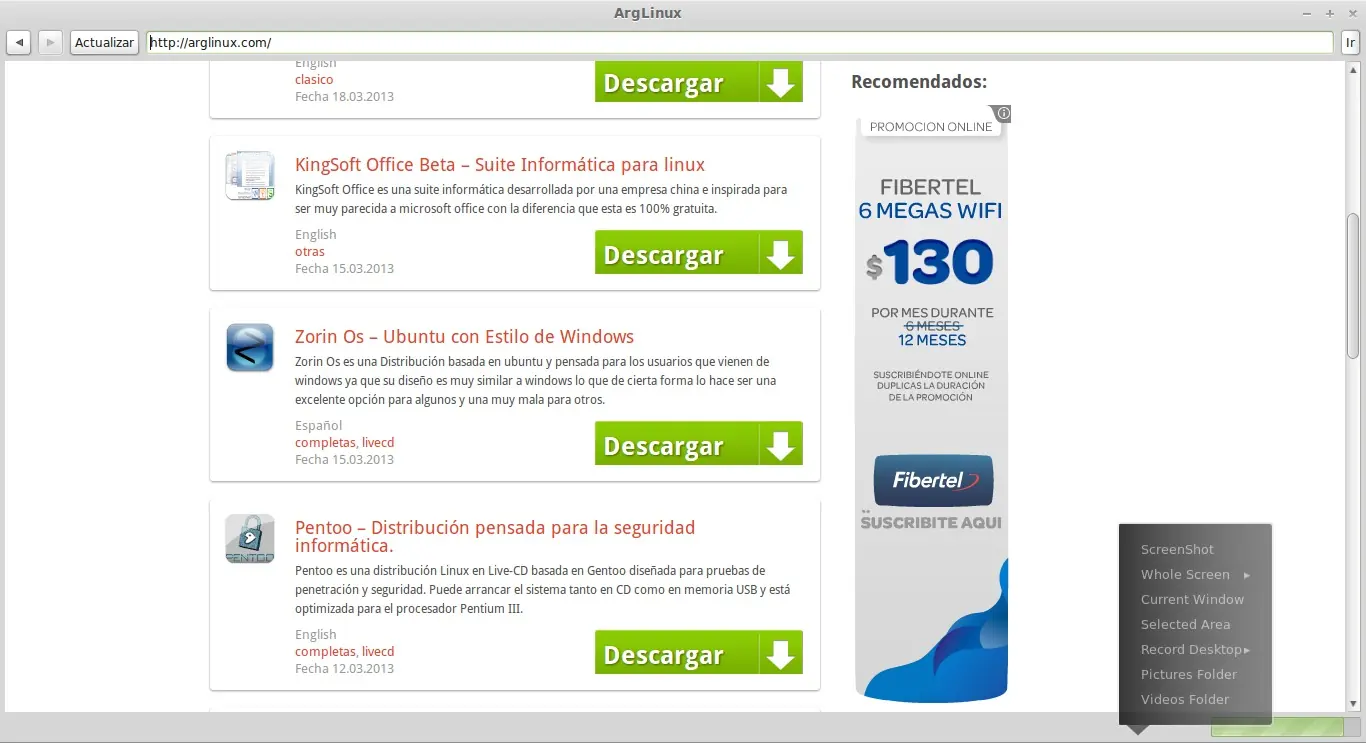Choose 'Selected Area' from the menu

[1185, 625]
